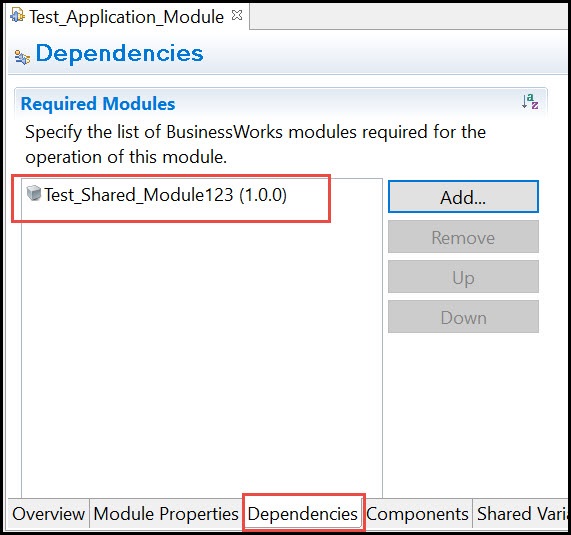Switch to the Overview tab

click(x=48, y=514)
